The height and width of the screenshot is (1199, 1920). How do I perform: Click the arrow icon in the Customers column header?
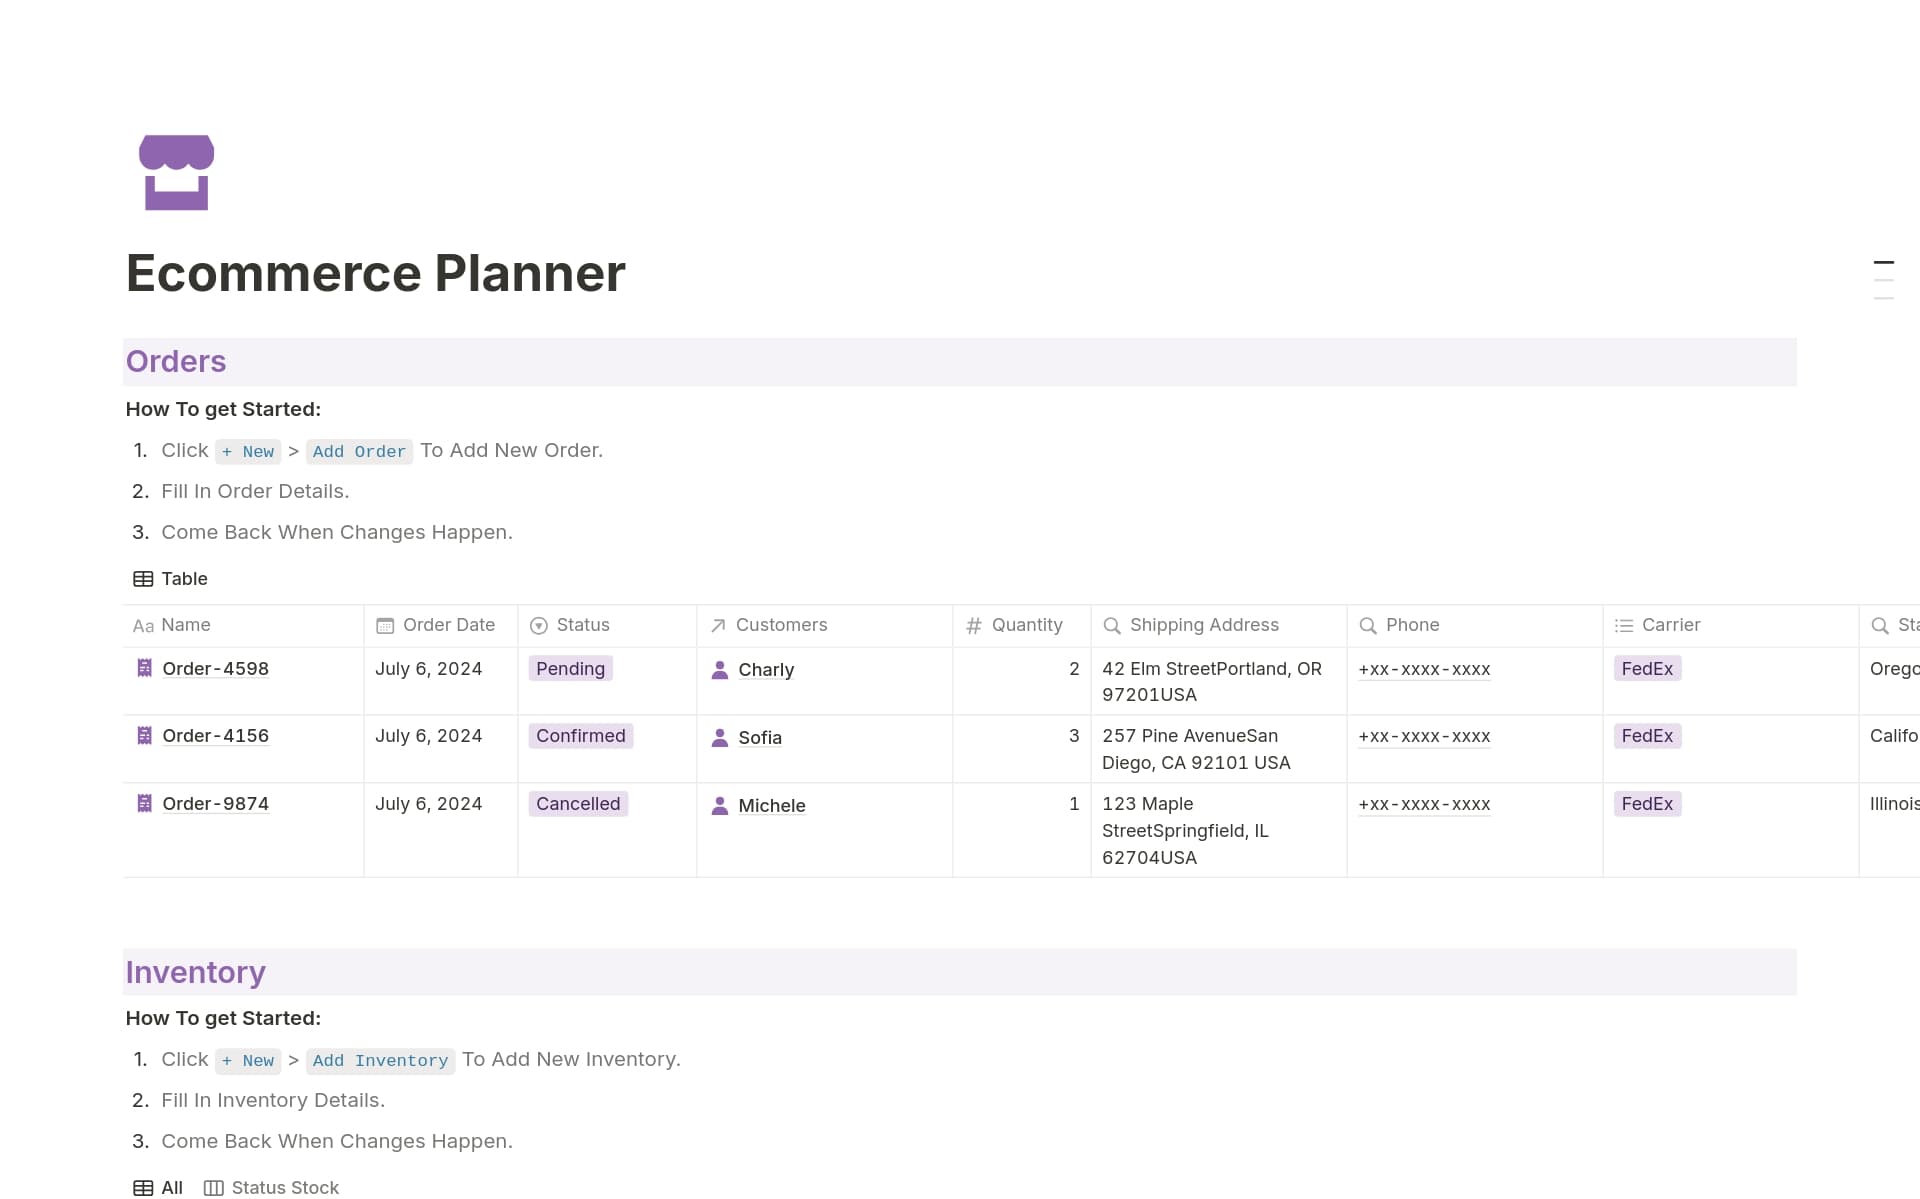717,624
